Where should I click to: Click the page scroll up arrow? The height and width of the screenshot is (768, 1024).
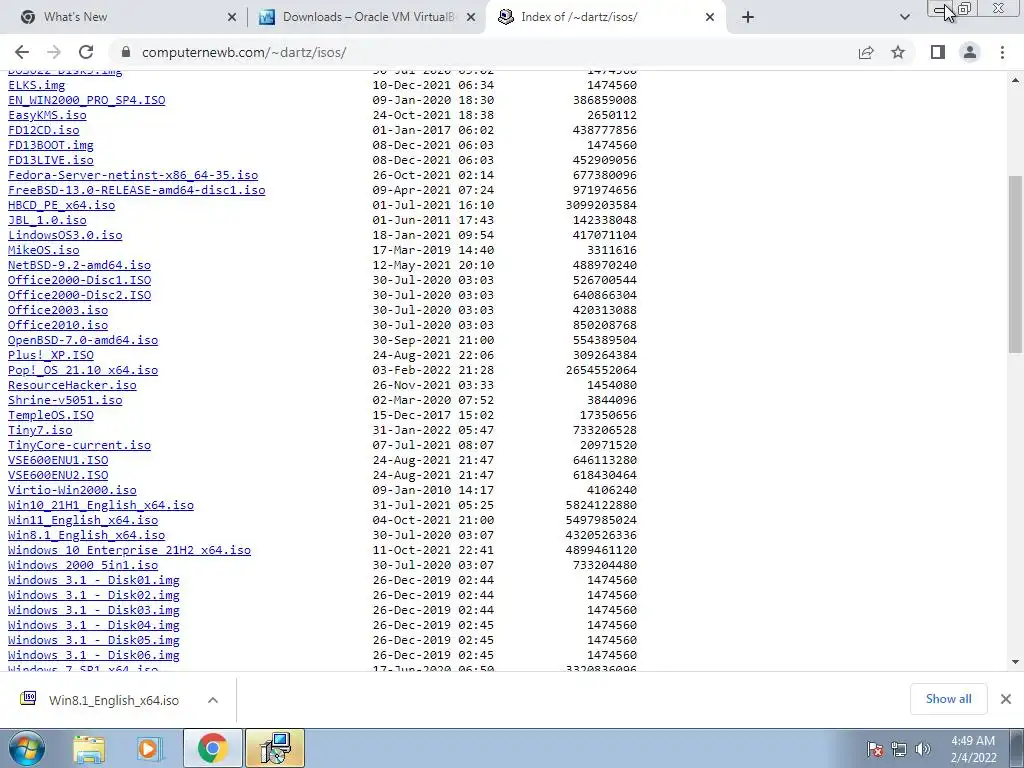click(1015, 81)
